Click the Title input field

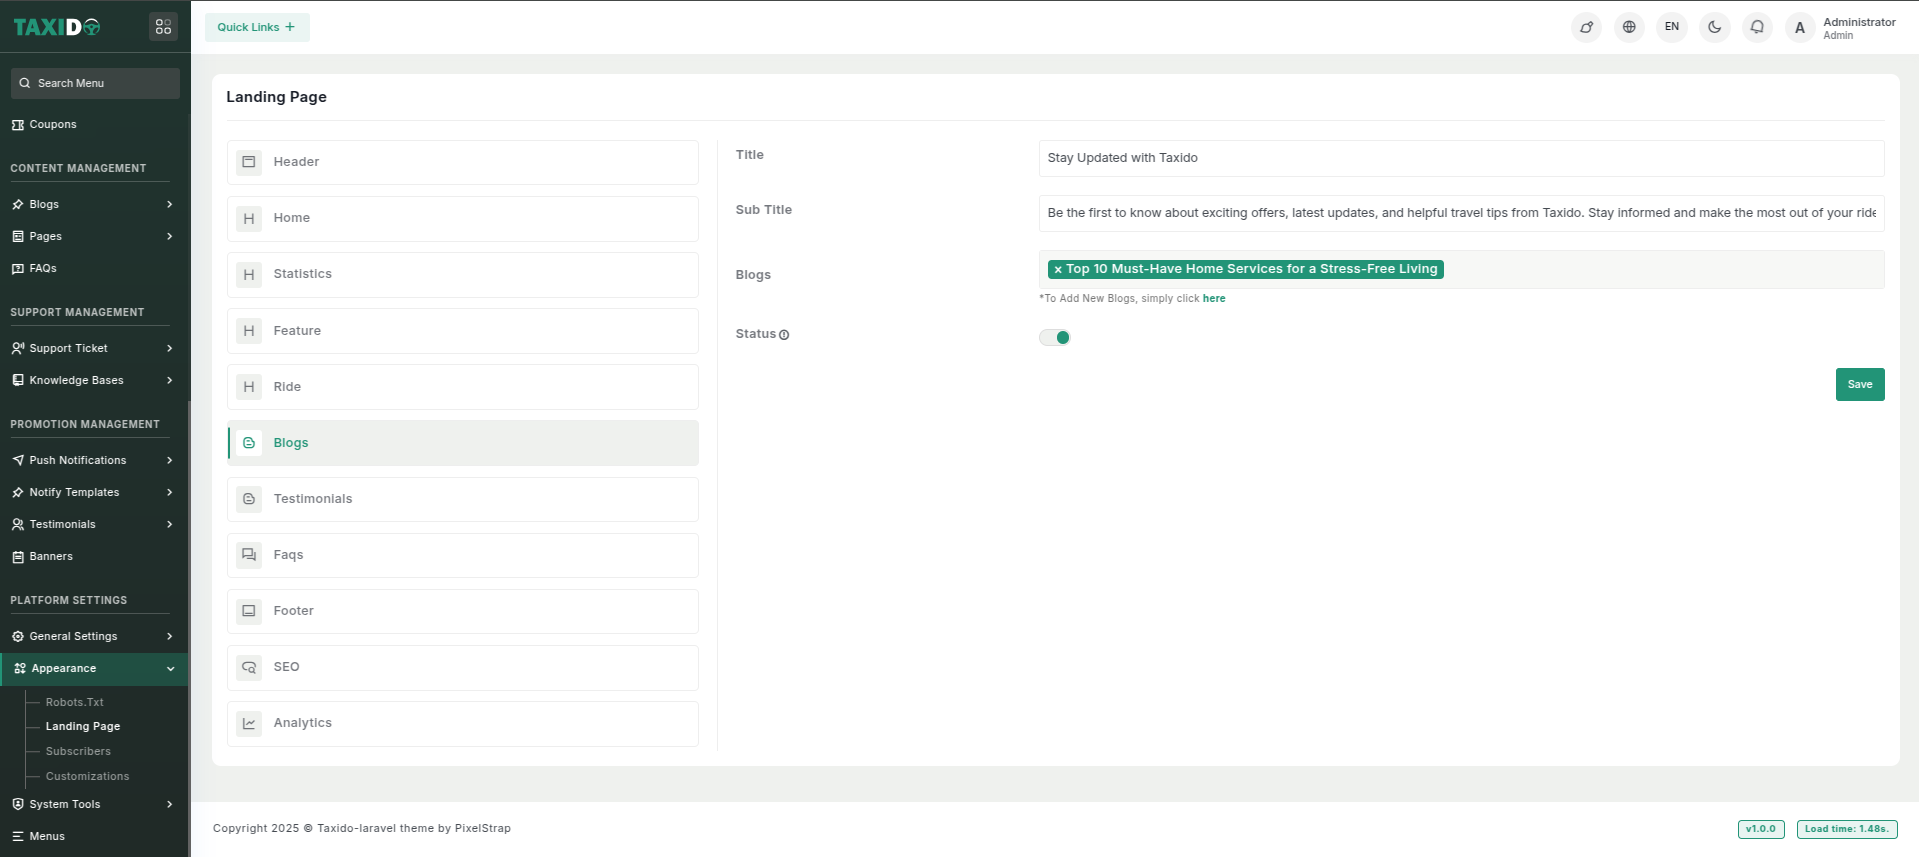[1460, 158]
